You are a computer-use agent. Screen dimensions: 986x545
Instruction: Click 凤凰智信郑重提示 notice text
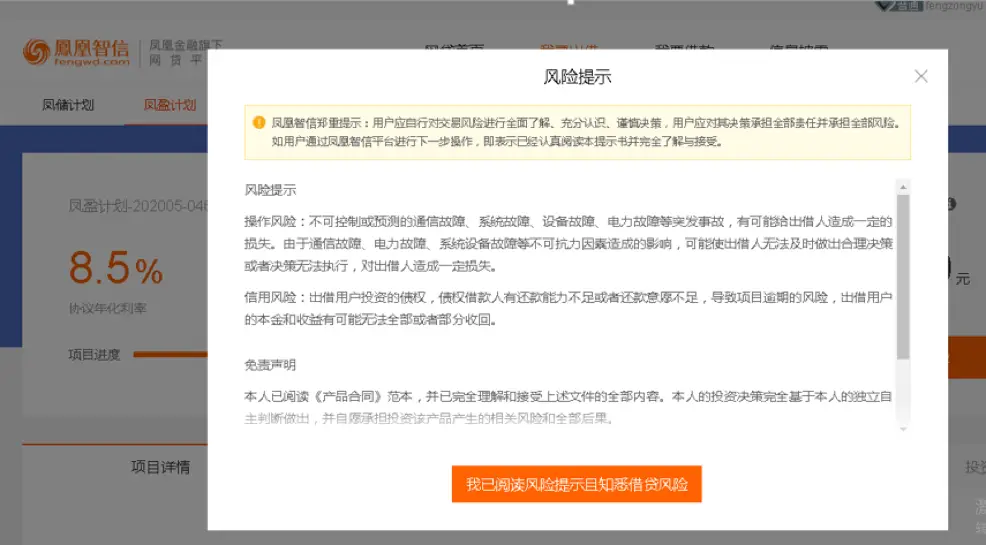[x=586, y=132]
